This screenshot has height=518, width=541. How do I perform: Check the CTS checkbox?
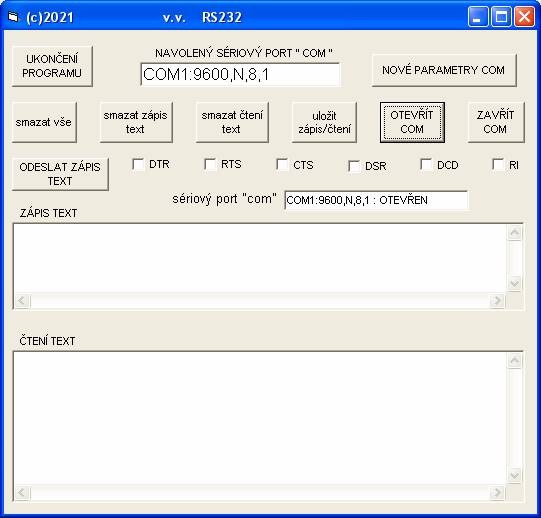282,165
